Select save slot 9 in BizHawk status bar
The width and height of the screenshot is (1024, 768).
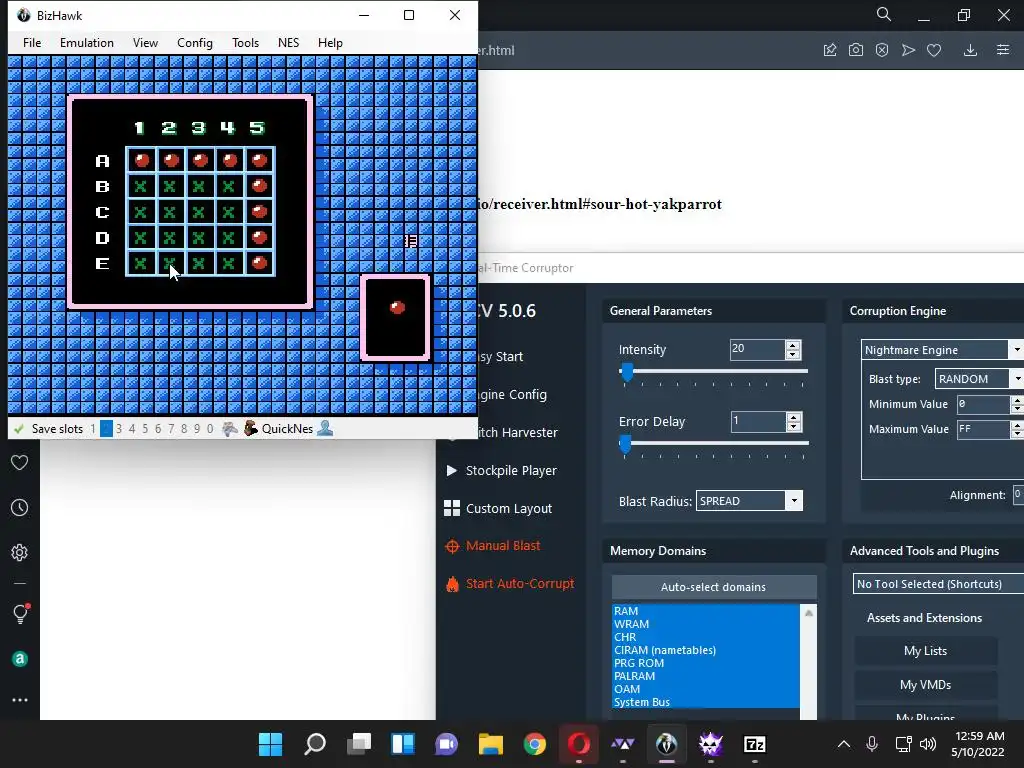[x=197, y=428]
